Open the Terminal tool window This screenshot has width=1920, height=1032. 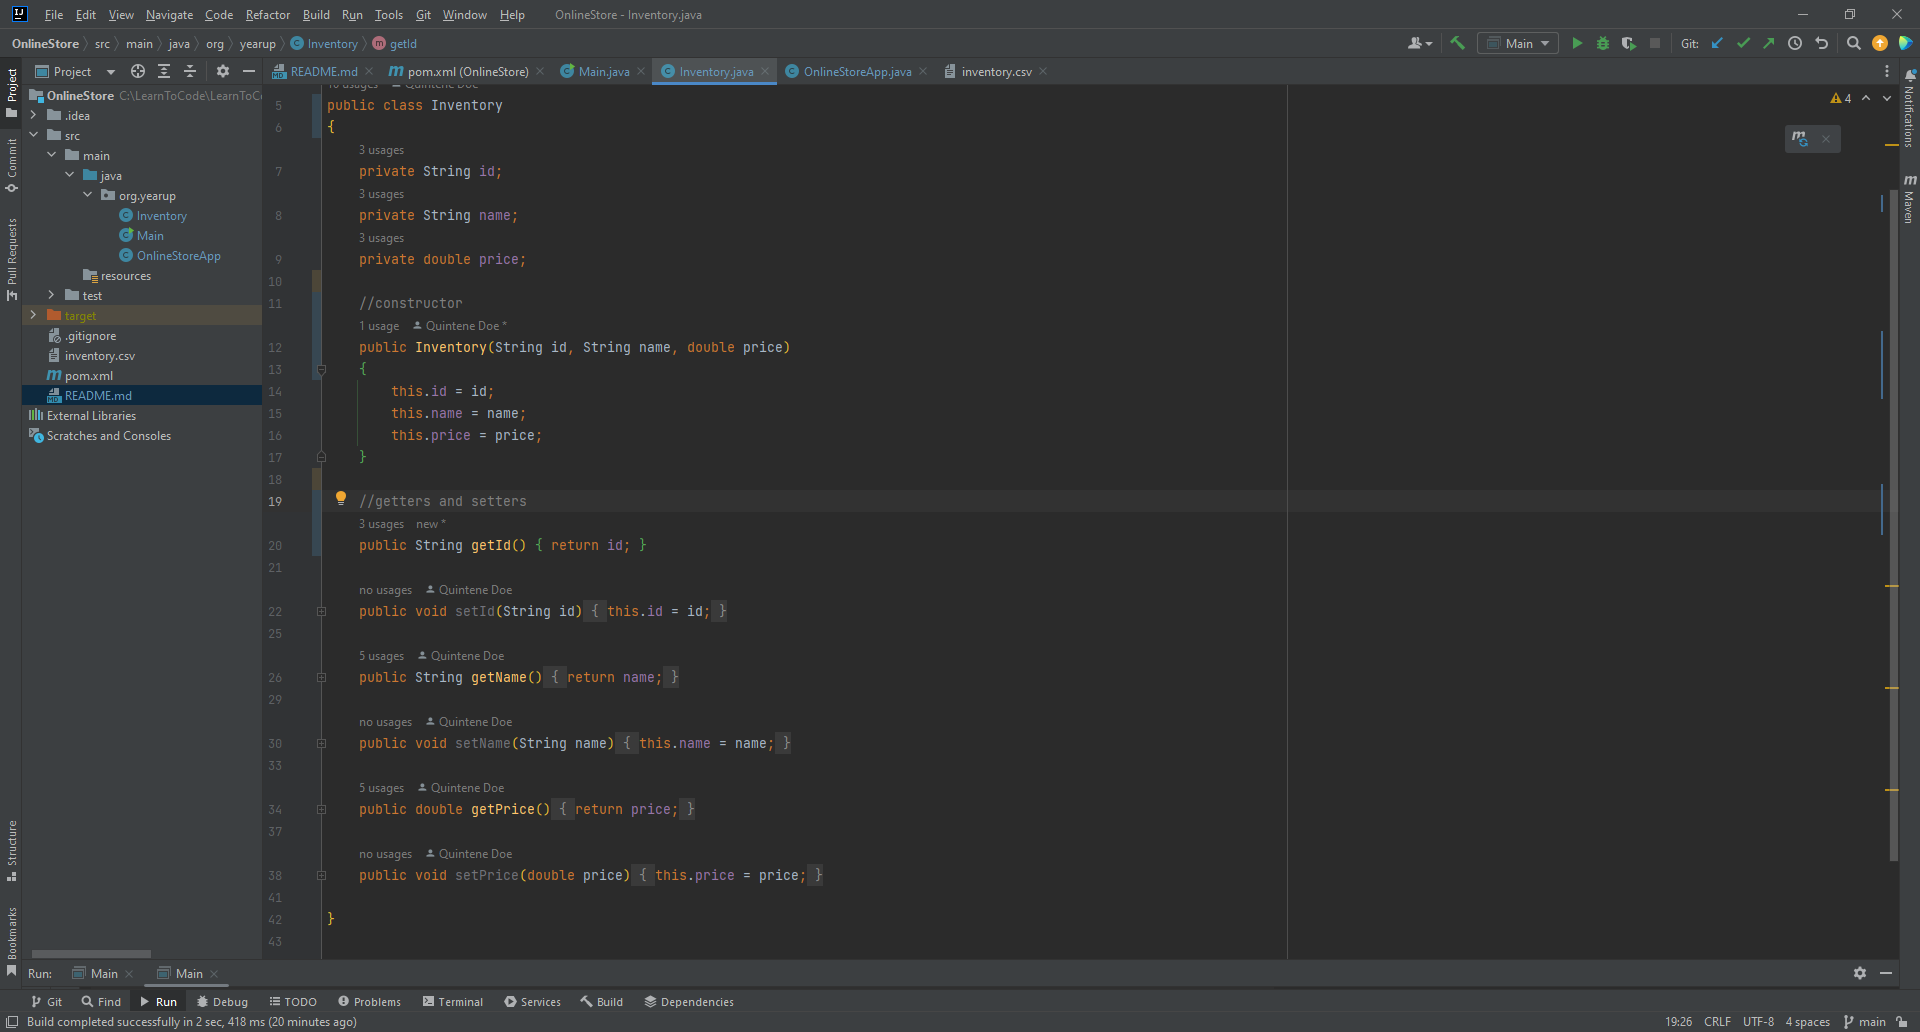point(452,1001)
